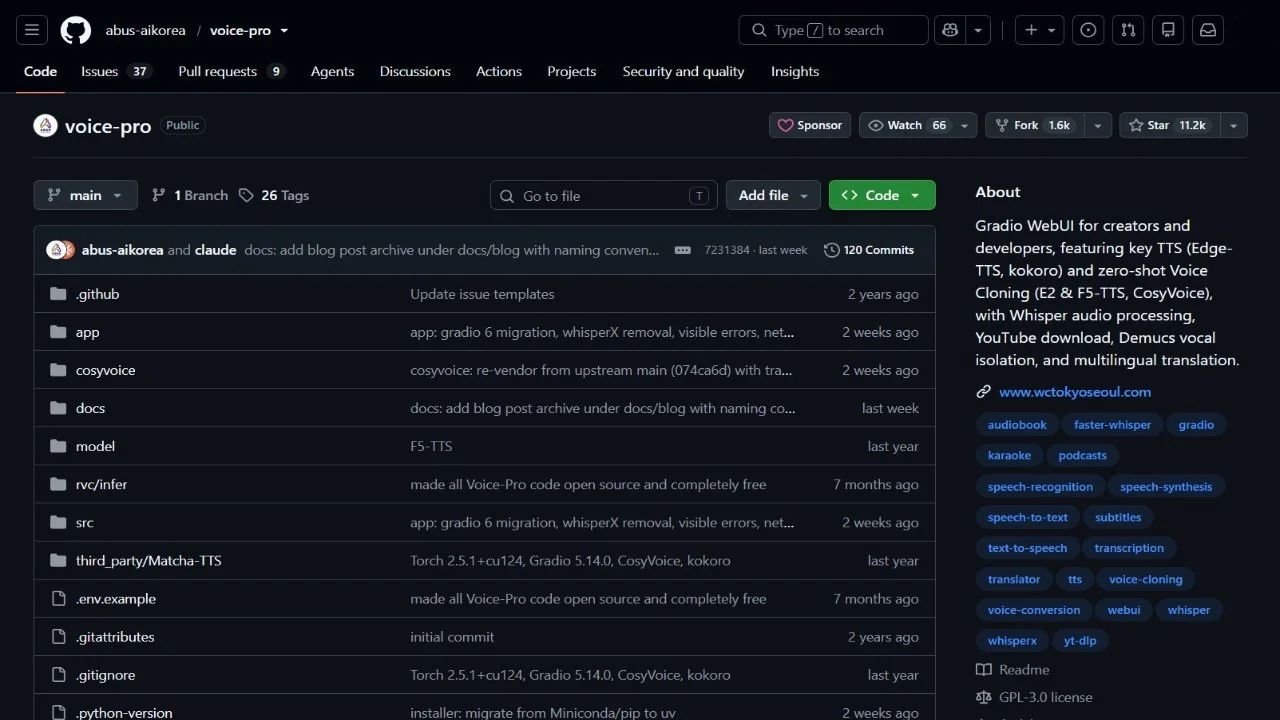Open the notifications inbox icon
The width and height of the screenshot is (1280, 720).
[x=1208, y=30]
